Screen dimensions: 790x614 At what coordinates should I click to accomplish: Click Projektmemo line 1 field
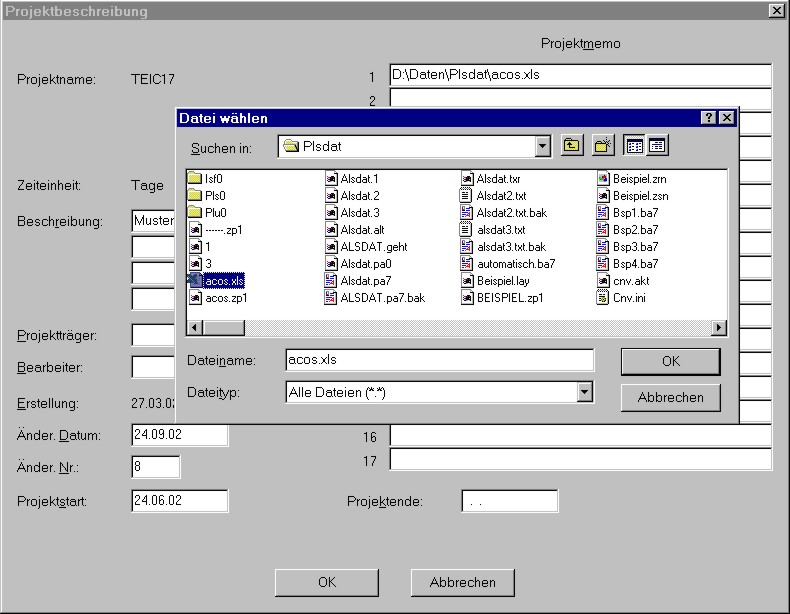click(580, 75)
